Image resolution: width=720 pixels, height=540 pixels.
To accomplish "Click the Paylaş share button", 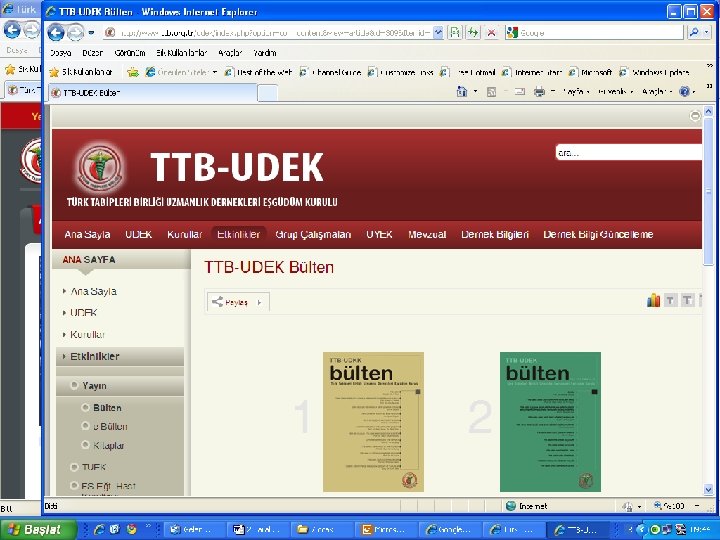I will [x=238, y=302].
